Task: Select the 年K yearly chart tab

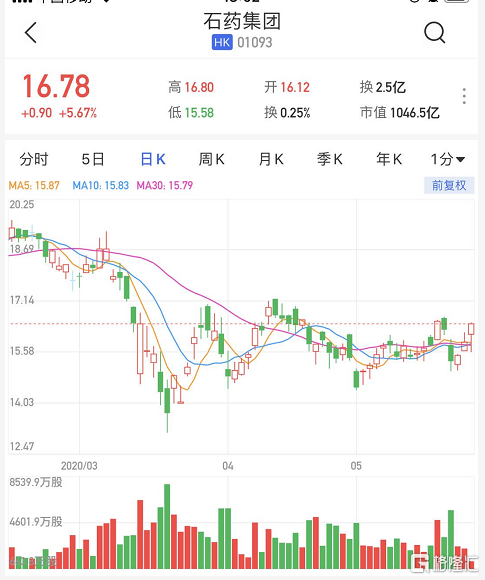Action: (x=389, y=159)
